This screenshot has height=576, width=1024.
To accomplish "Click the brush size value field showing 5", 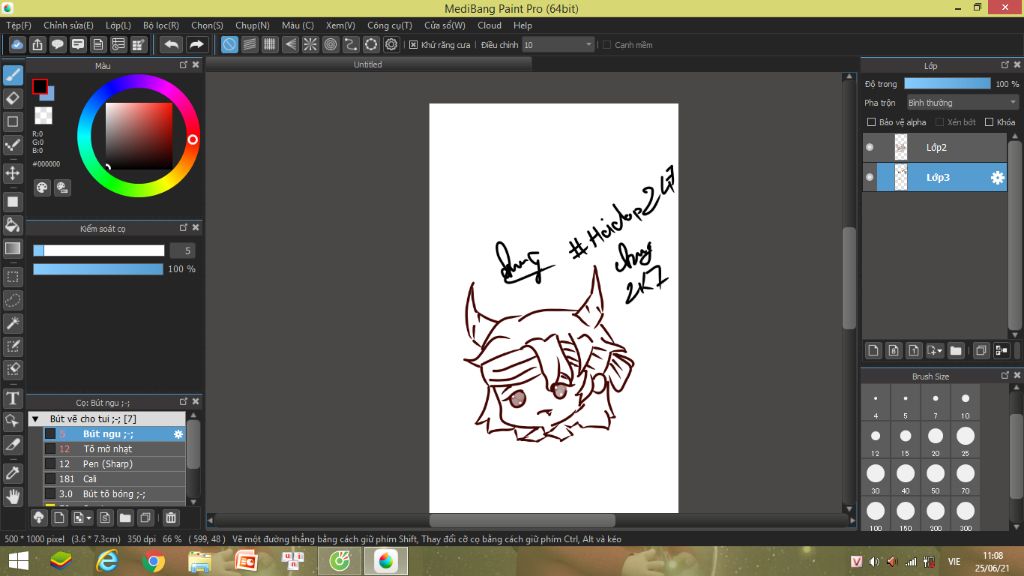I will pyautogui.click(x=183, y=251).
